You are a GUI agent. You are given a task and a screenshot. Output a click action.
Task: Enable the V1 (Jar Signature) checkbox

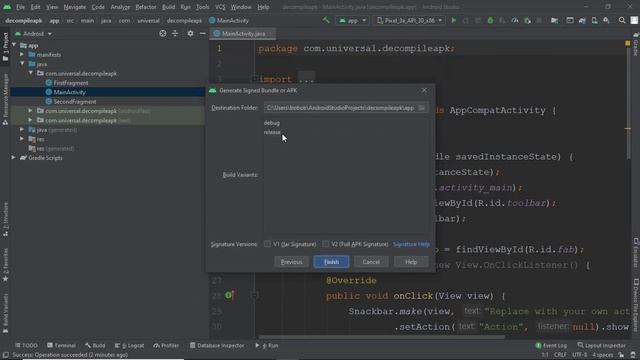coord(267,244)
